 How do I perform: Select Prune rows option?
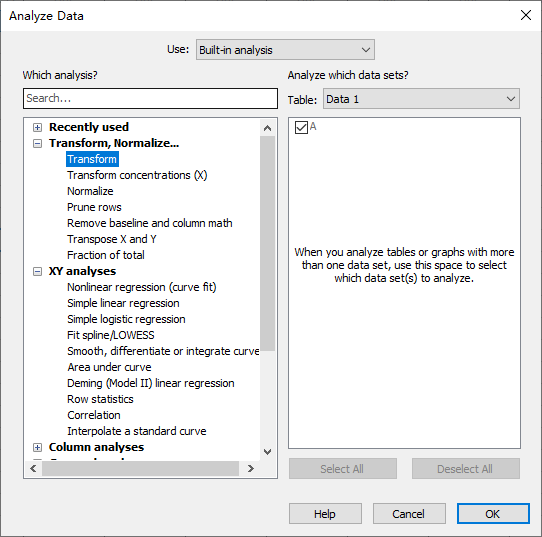click(94, 207)
